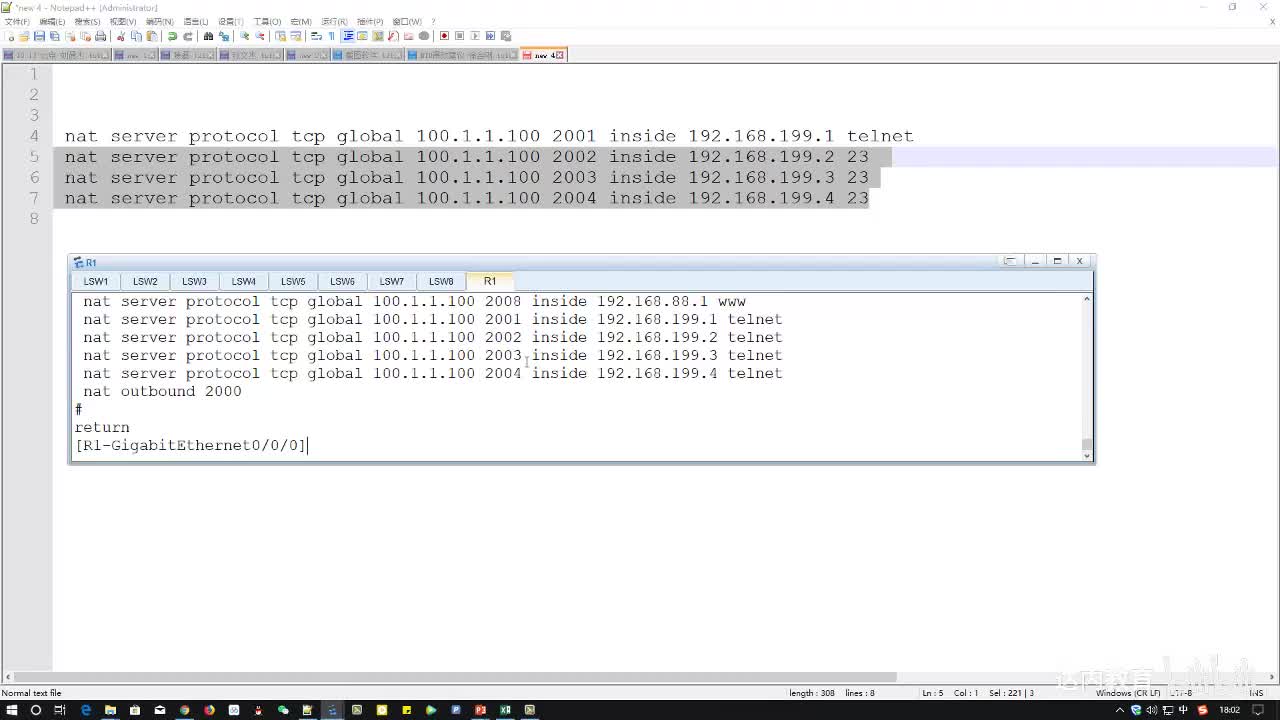This screenshot has height=720, width=1280.
Task: Open Microsoft Edge from the taskbar
Action: (85, 710)
